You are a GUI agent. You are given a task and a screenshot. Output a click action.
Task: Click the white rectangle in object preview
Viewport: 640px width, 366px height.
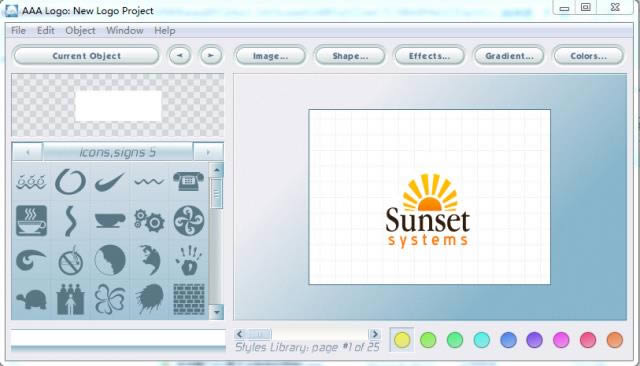coord(118,106)
